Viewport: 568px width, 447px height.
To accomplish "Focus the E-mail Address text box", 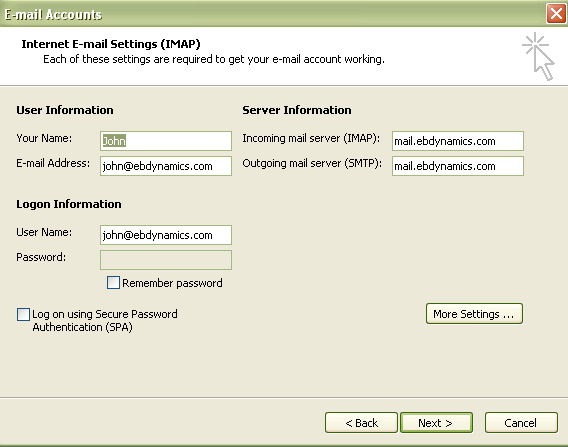I will tap(166, 166).
